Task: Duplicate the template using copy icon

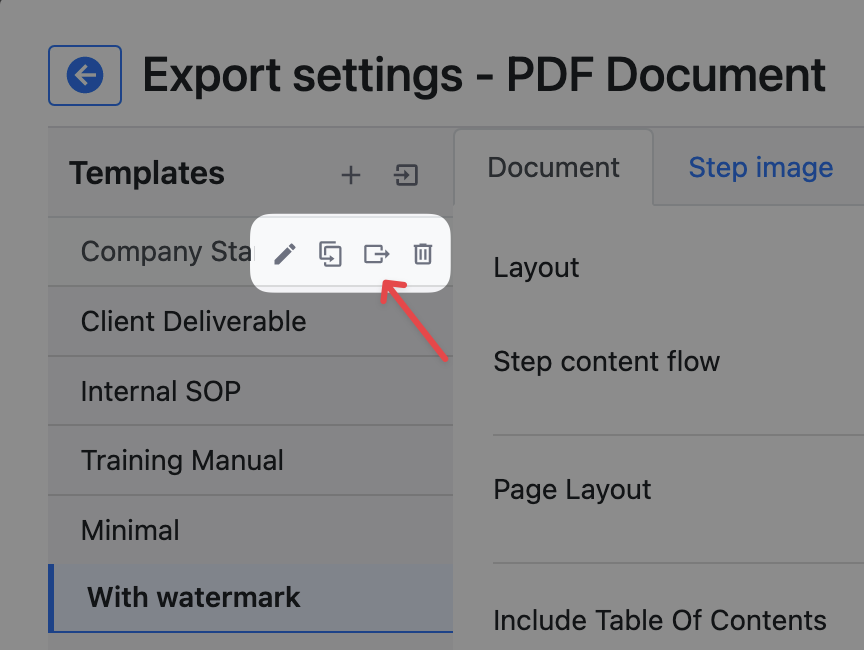Action: [x=330, y=254]
